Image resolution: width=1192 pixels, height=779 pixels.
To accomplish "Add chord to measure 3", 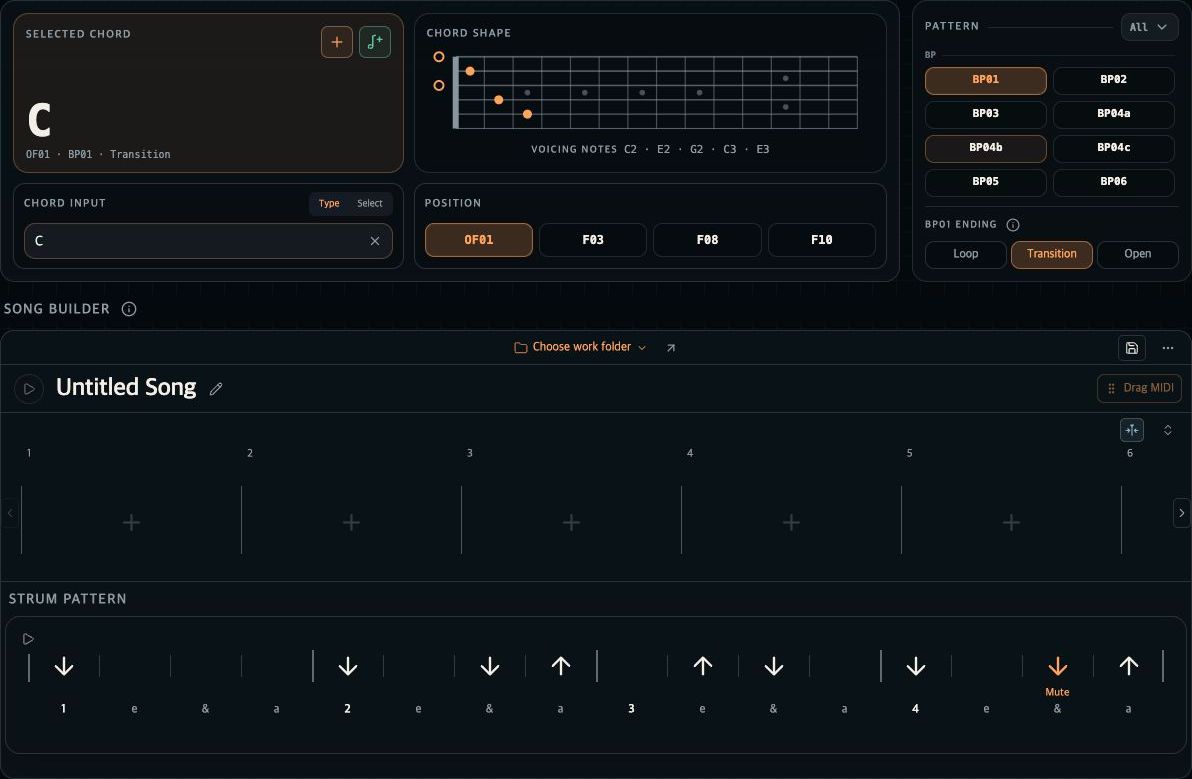I will pyautogui.click(x=571, y=522).
